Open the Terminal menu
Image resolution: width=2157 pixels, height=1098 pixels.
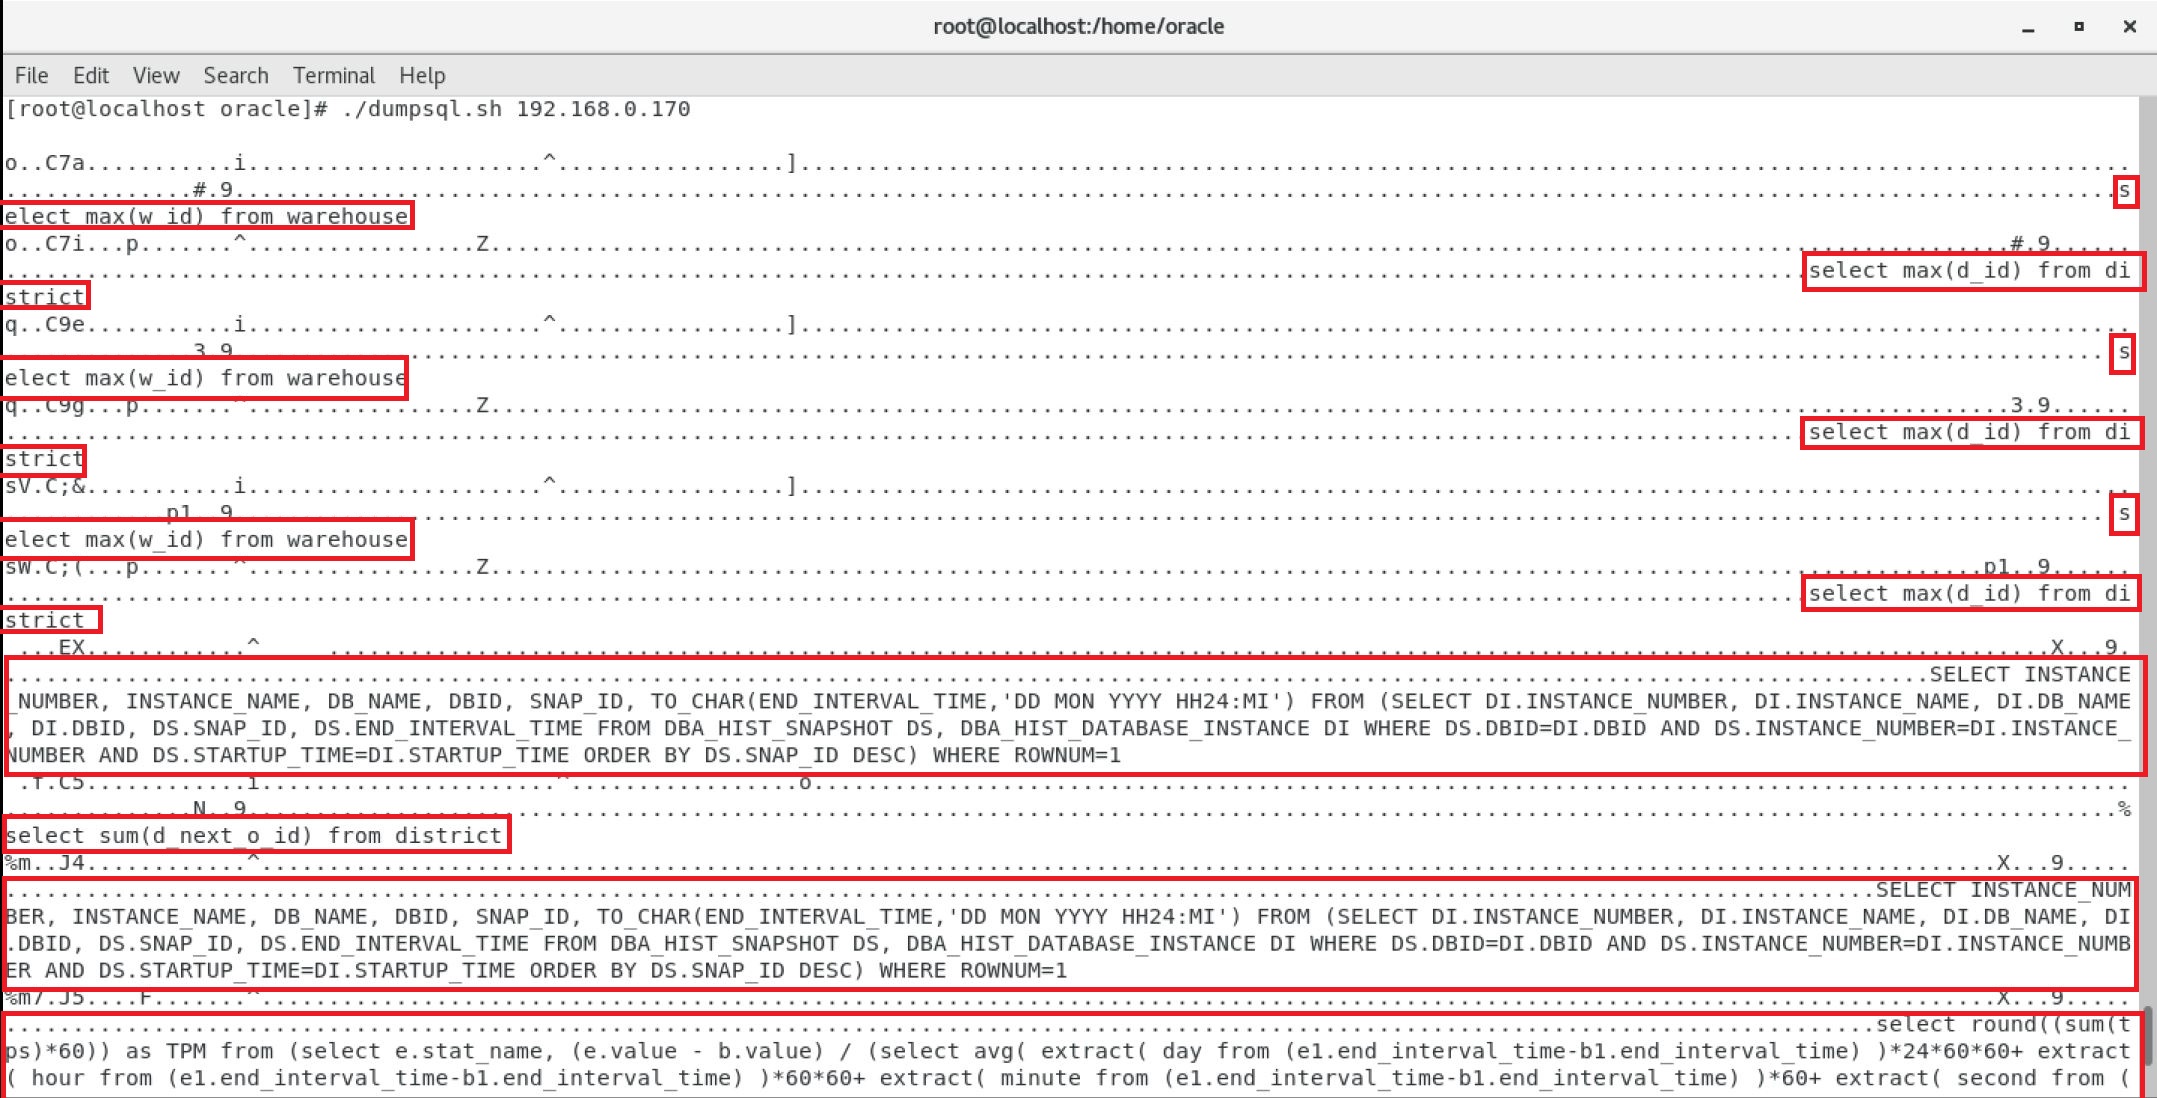[x=333, y=76]
